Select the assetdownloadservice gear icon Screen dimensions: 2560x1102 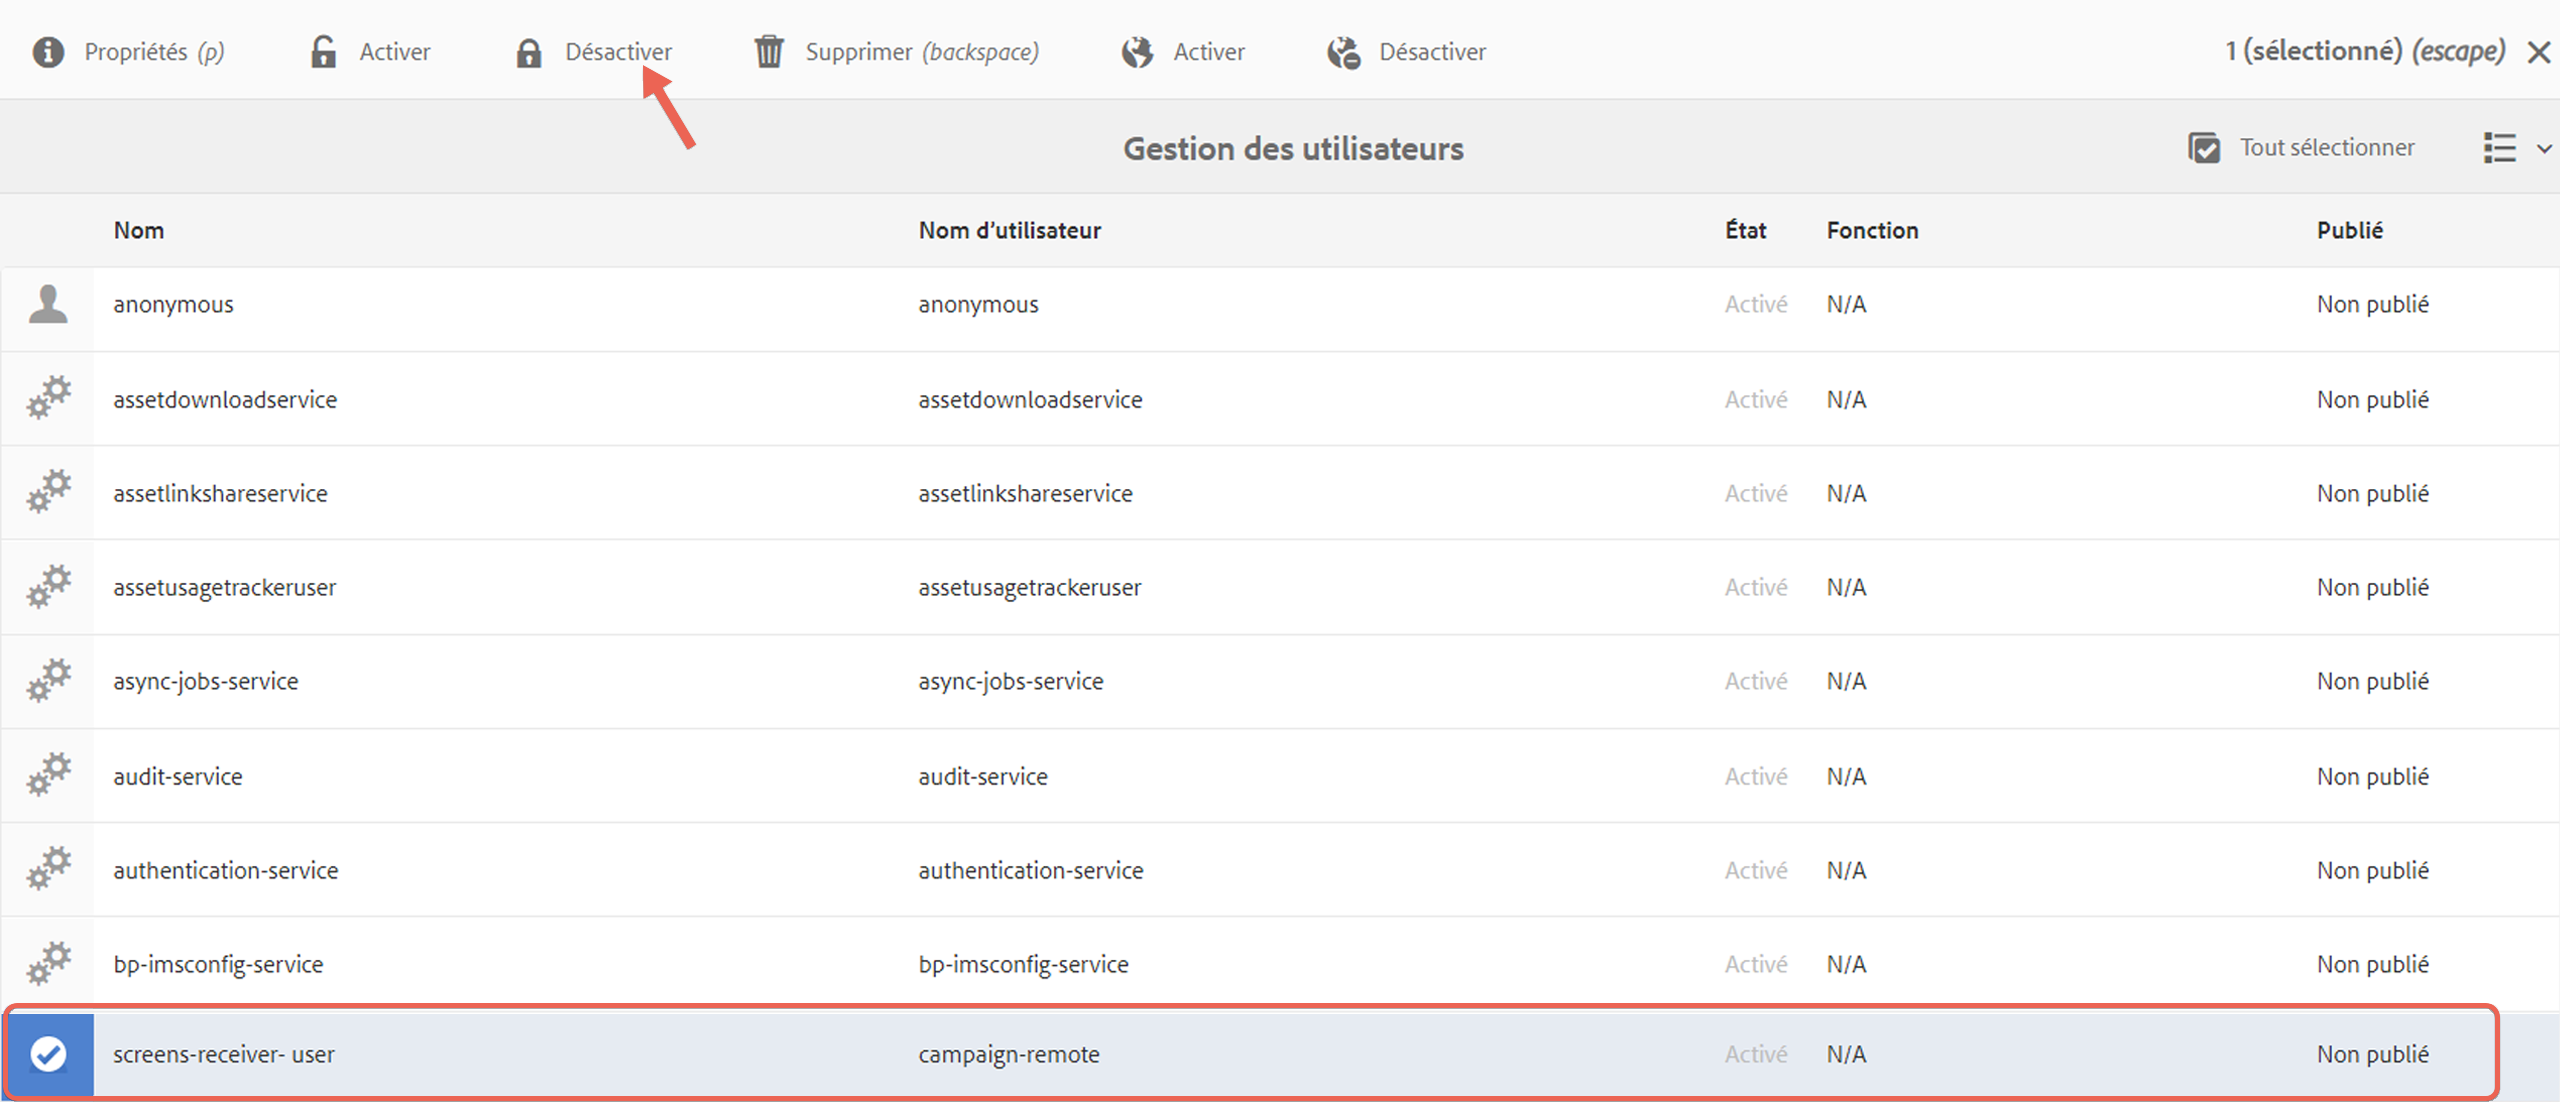(x=48, y=398)
